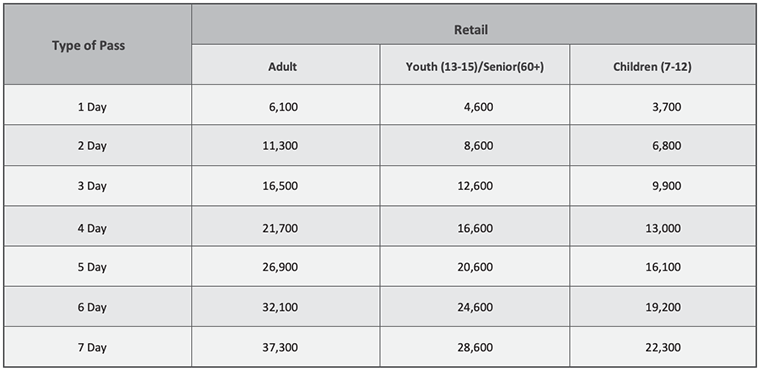Click the 2 Day row label

[x=97, y=145]
